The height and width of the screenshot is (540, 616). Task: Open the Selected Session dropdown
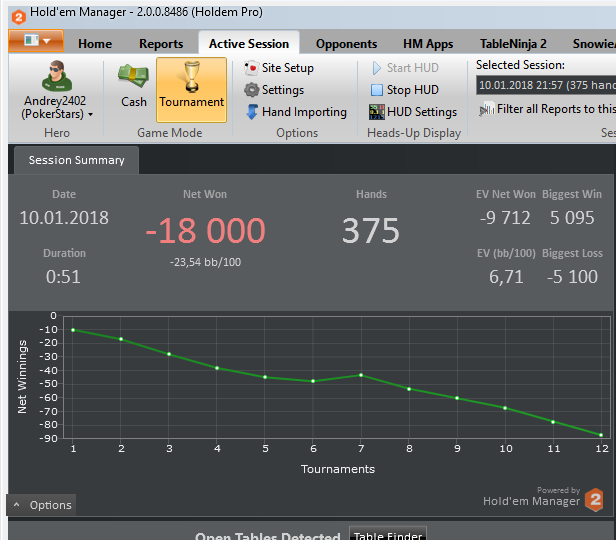(x=545, y=86)
